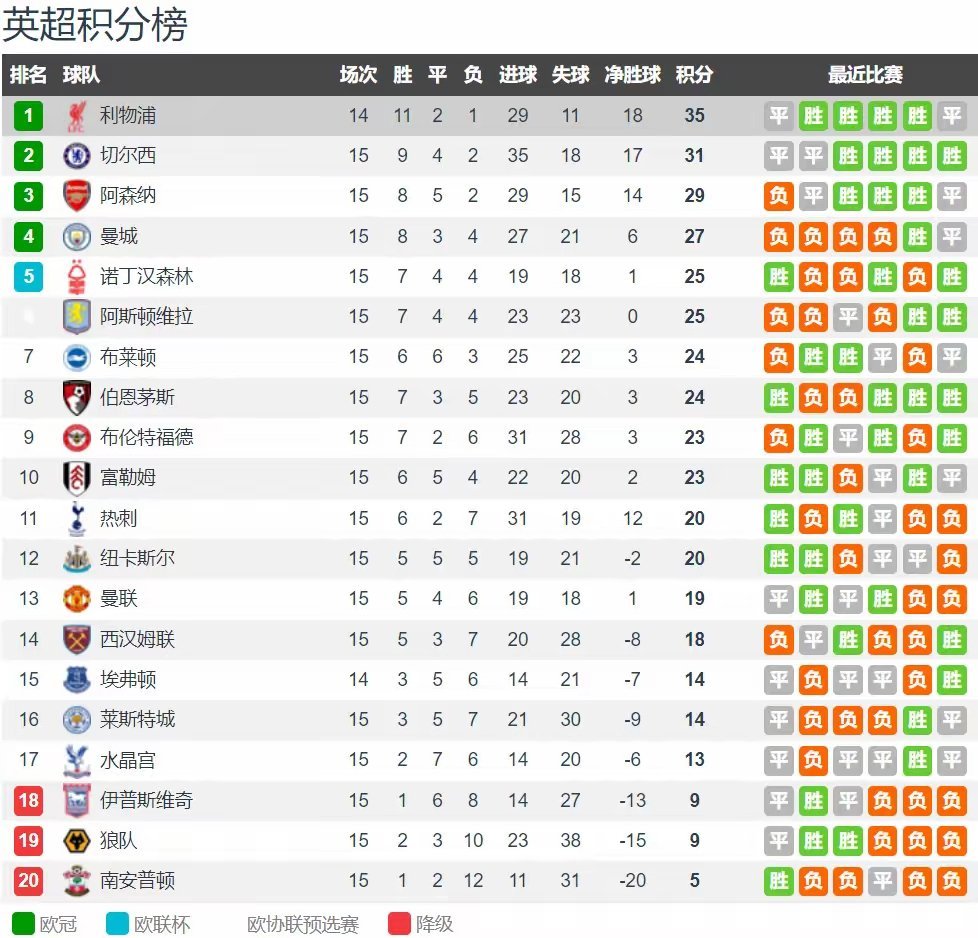Click the Manchester United (曼联) crest icon
Viewport: 978px width, 938px height.
(x=77, y=599)
